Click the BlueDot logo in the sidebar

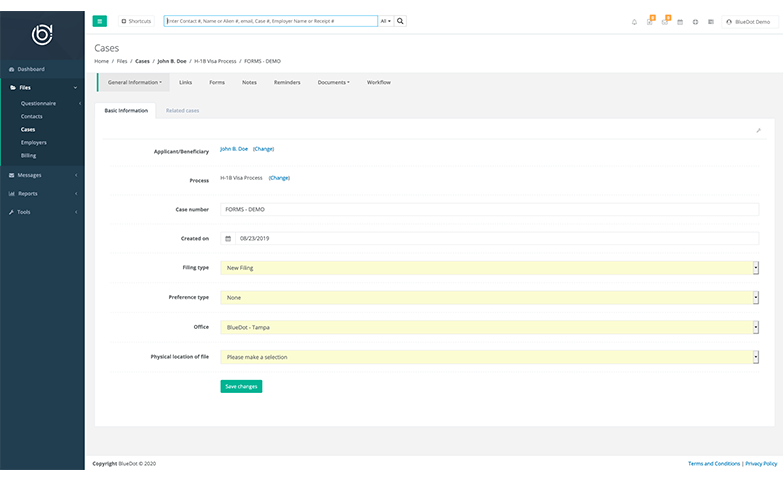[x=42, y=34]
